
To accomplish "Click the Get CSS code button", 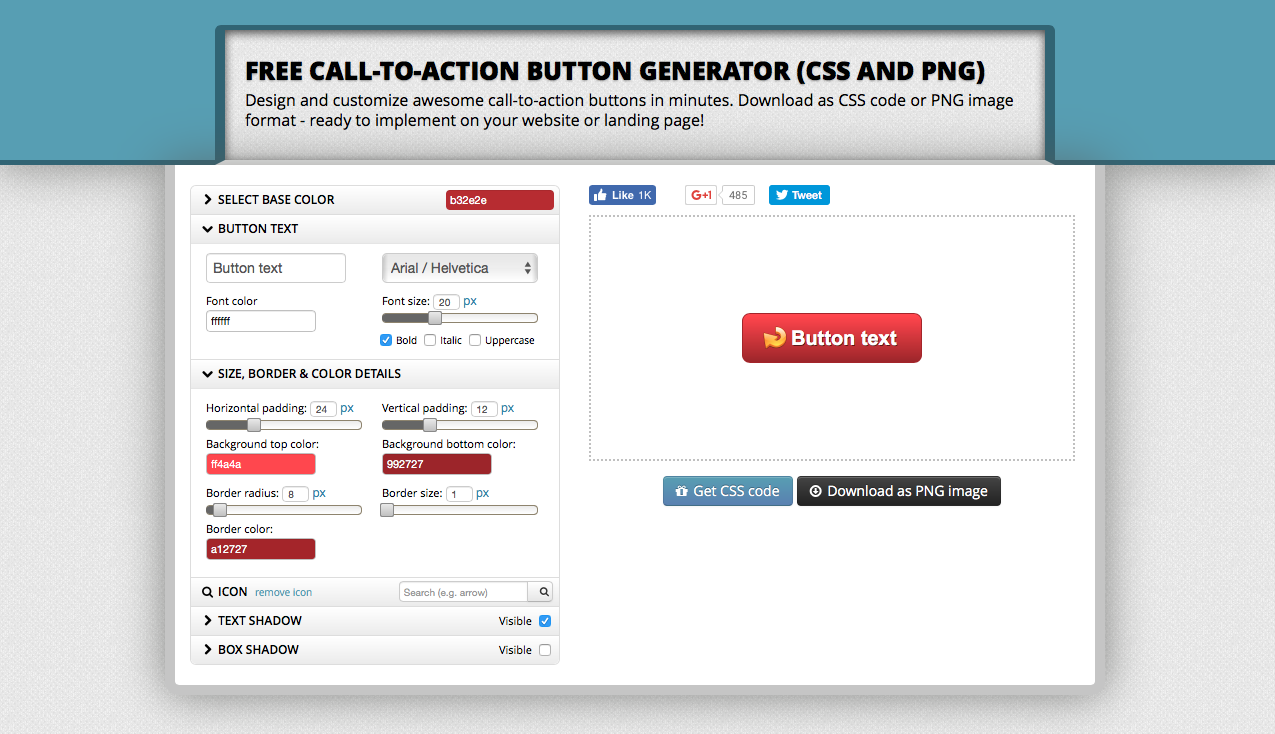I will pos(727,491).
